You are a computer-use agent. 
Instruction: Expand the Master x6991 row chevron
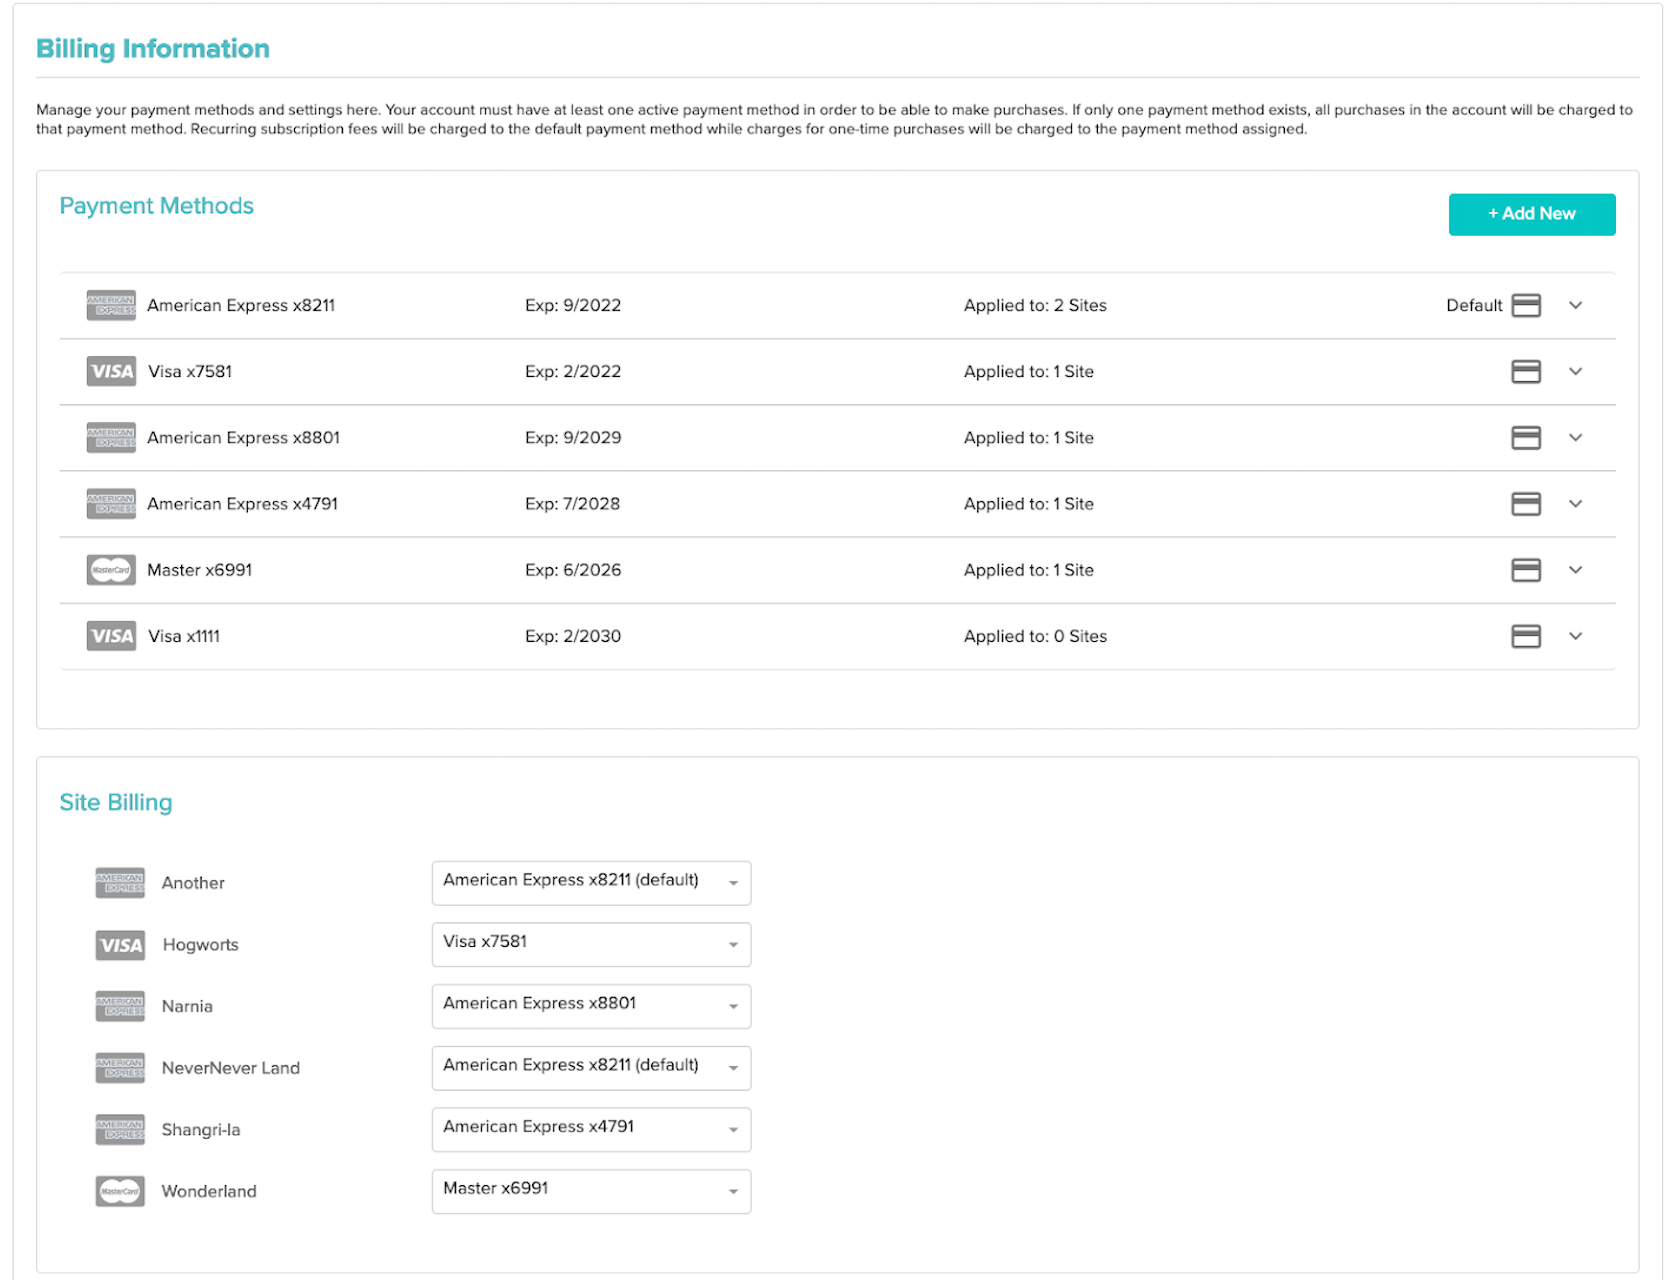point(1576,570)
